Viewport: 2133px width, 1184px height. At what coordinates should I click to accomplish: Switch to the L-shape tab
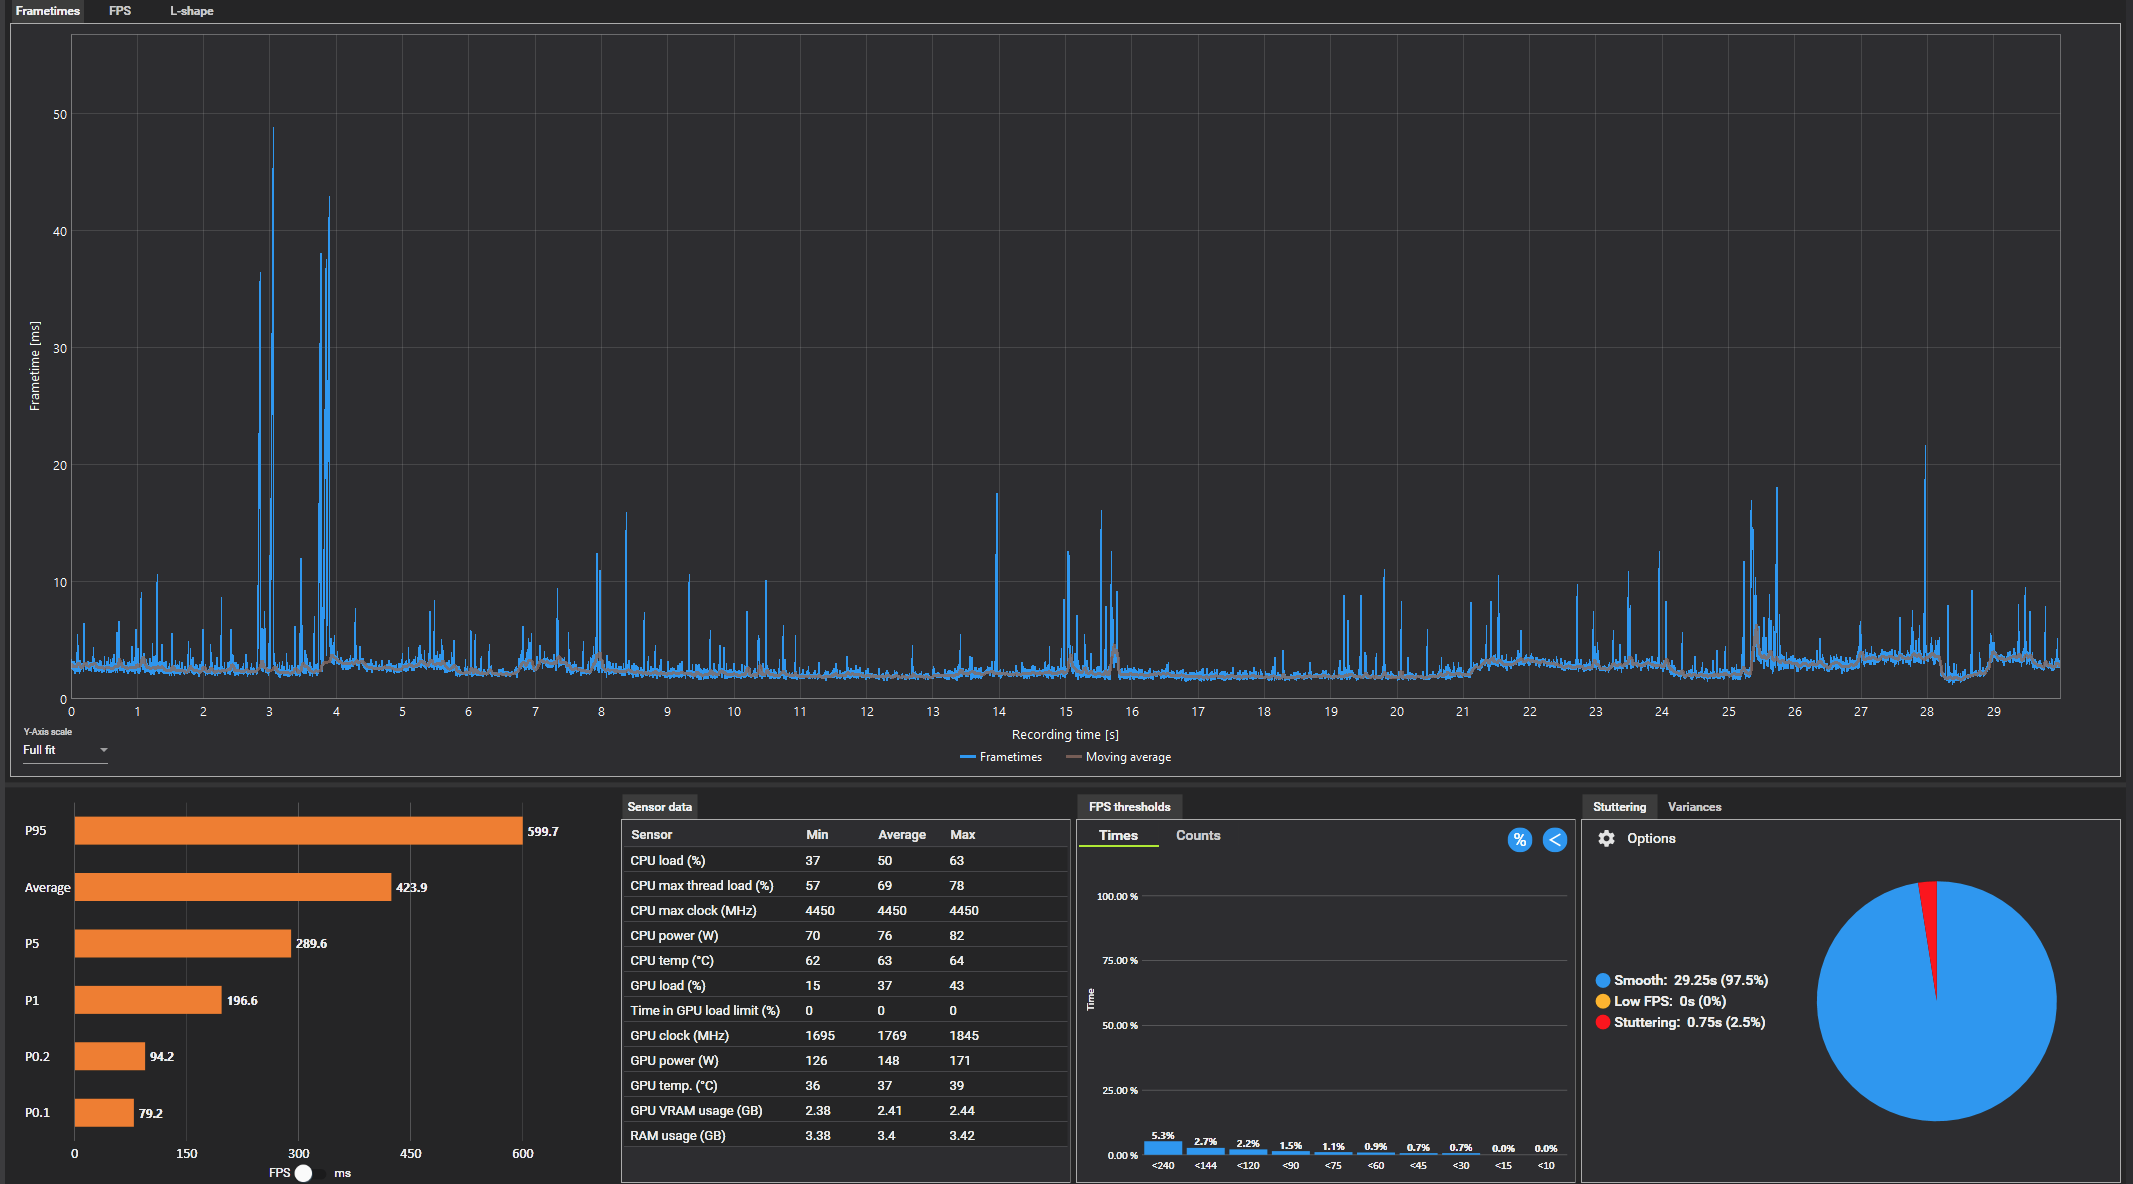coord(191,11)
